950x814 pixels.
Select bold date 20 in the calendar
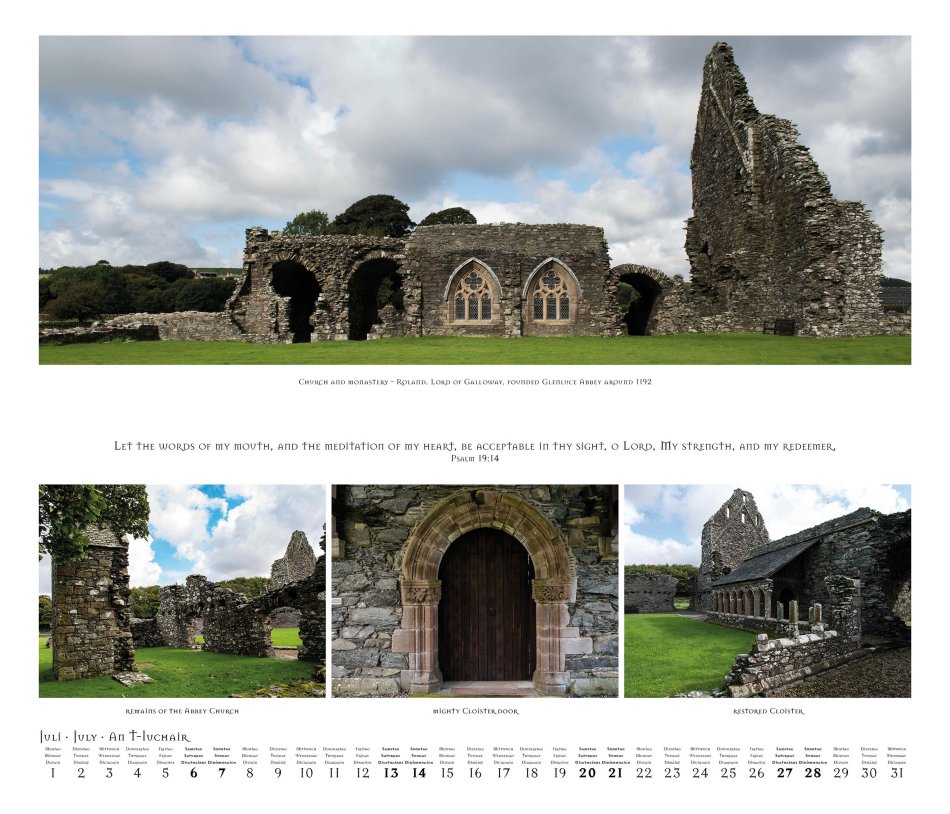coord(587,773)
